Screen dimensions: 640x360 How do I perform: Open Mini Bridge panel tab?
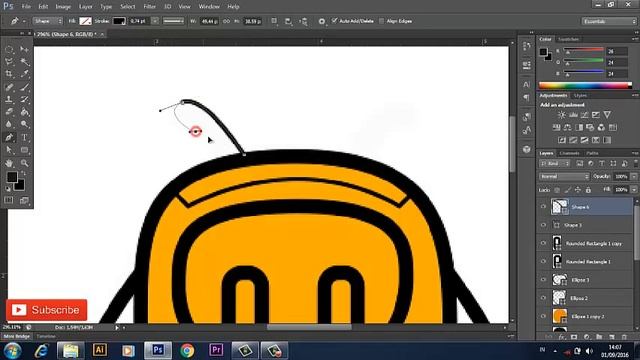[x=17, y=336]
